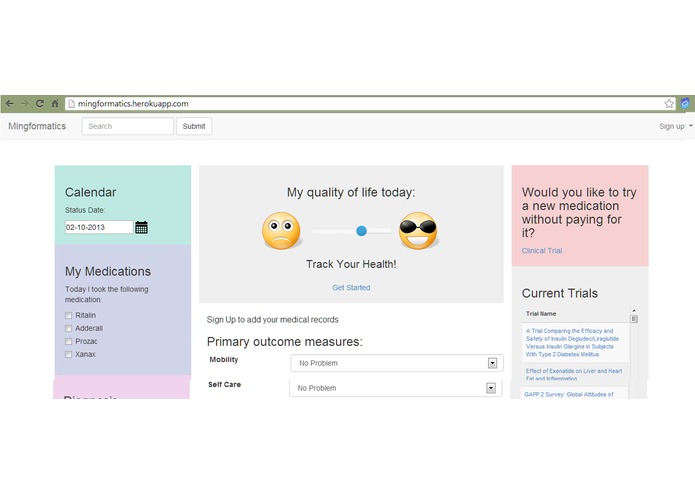Click the Mobility label

pos(223,360)
